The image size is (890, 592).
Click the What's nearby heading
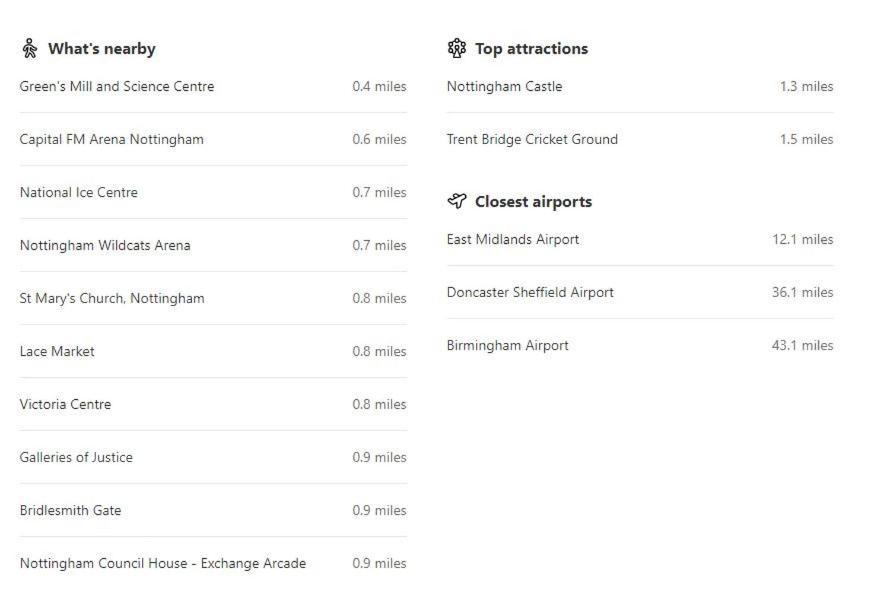pos(102,49)
